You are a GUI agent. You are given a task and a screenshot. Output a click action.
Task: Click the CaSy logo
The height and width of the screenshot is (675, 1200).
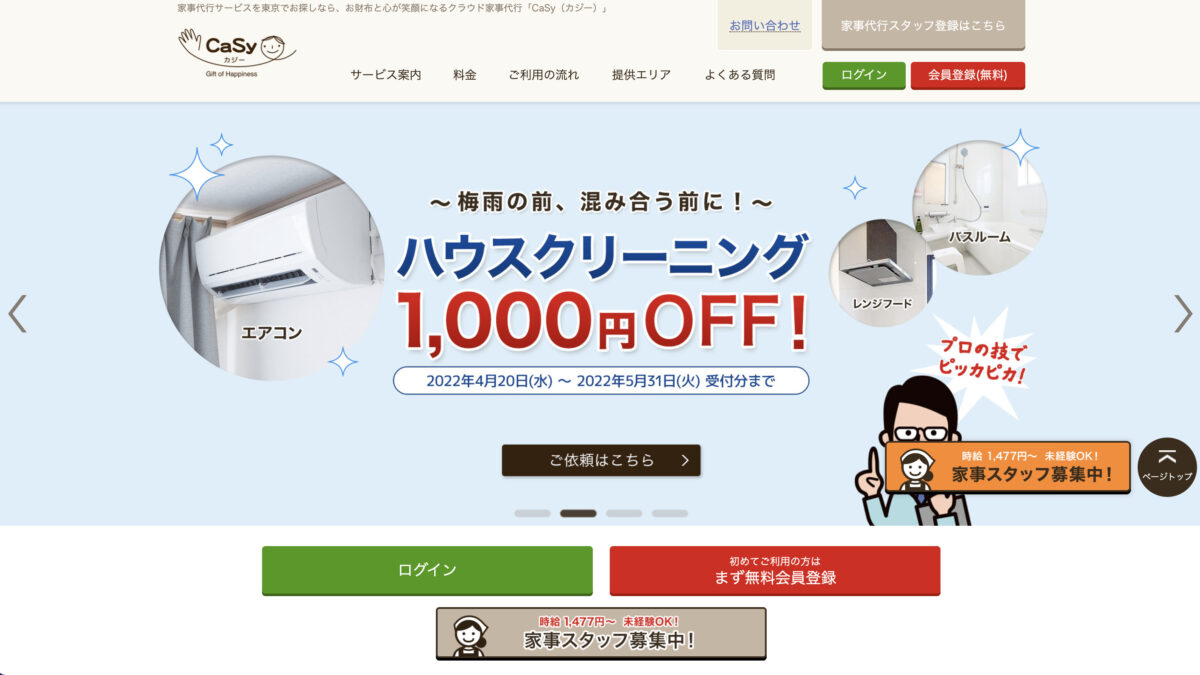237,52
